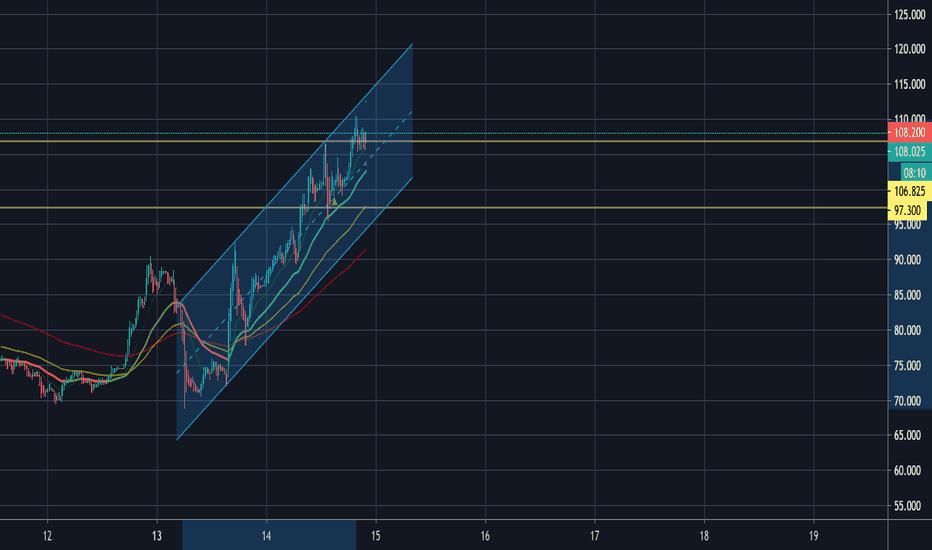Image resolution: width=932 pixels, height=550 pixels.
Task: Click date 17 on the time axis
Action: coord(594,536)
